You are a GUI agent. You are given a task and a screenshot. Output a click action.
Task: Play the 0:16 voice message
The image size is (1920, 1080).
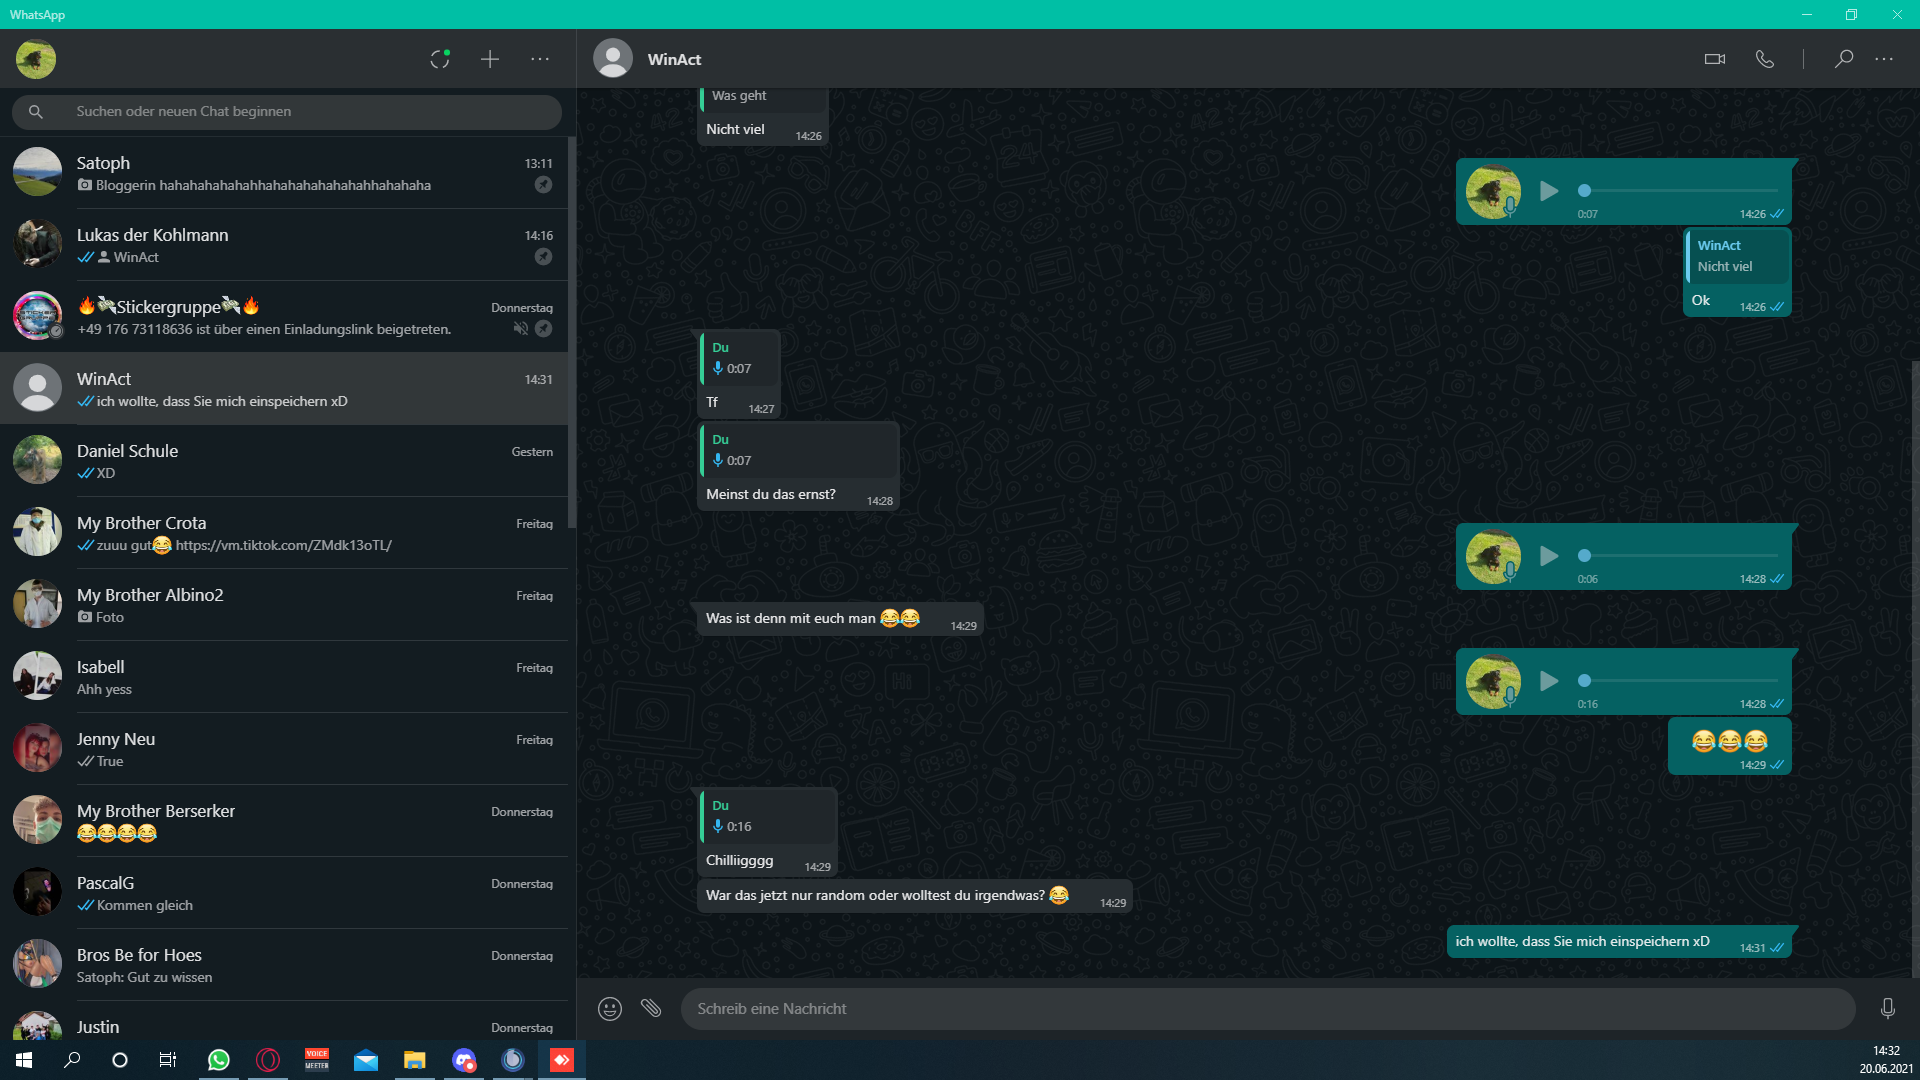[1549, 681]
